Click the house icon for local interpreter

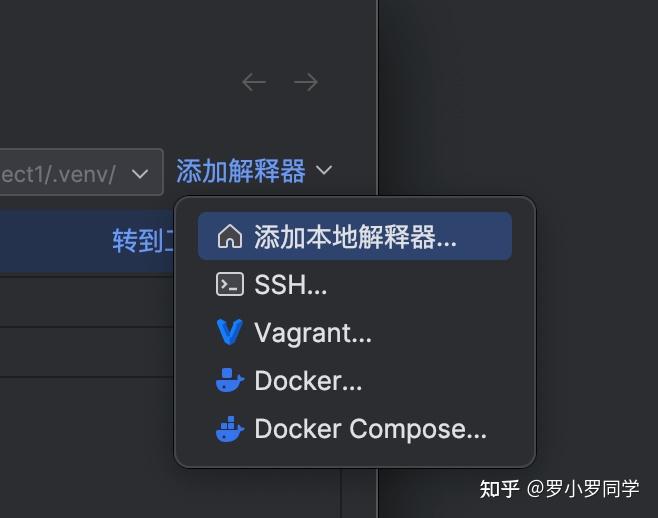coord(230,236)
